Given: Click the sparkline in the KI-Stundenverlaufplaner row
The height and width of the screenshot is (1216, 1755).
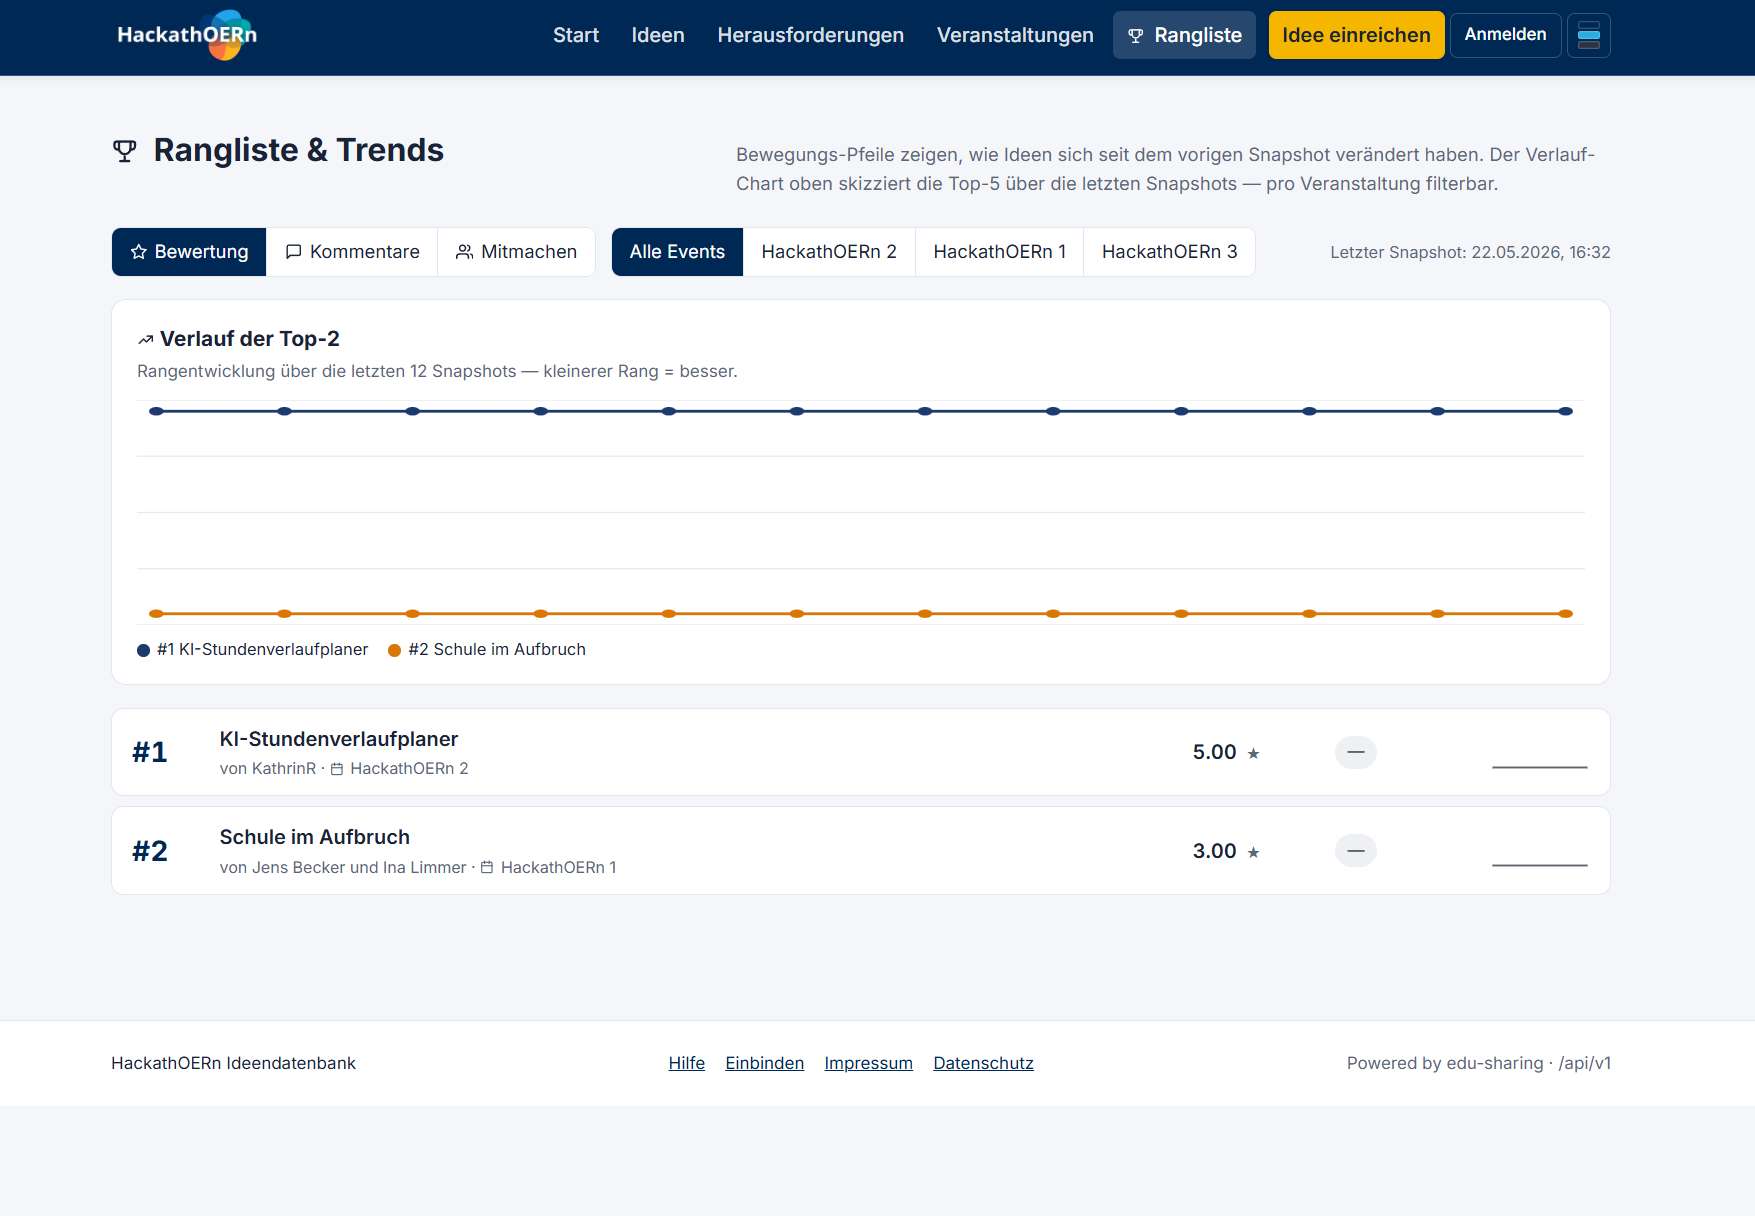Looking at the screenshot, I should tap(1540, 766).
